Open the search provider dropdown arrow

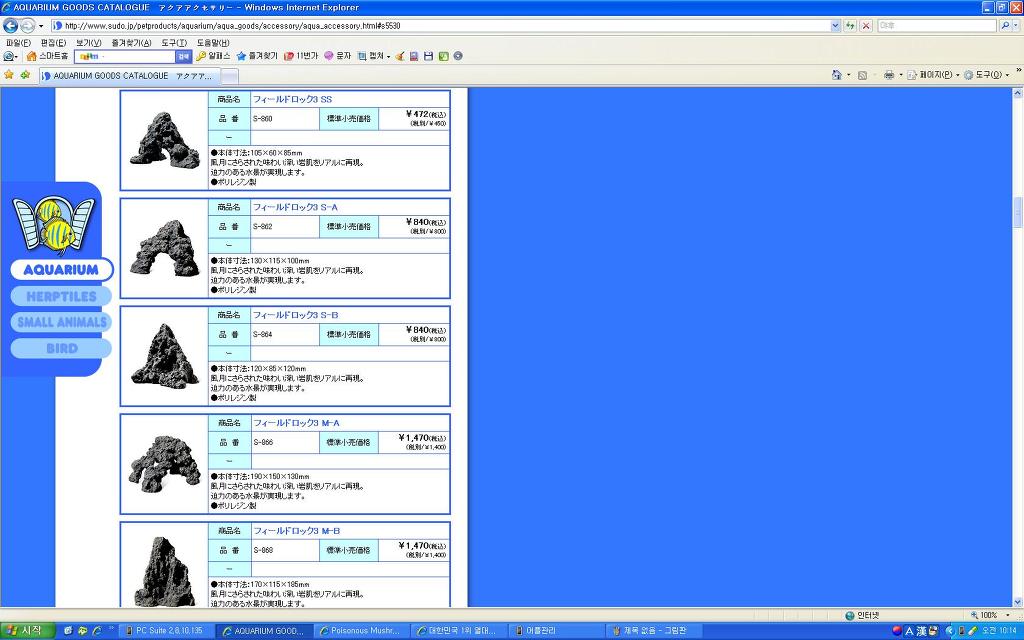click(x=1016, y=25)
